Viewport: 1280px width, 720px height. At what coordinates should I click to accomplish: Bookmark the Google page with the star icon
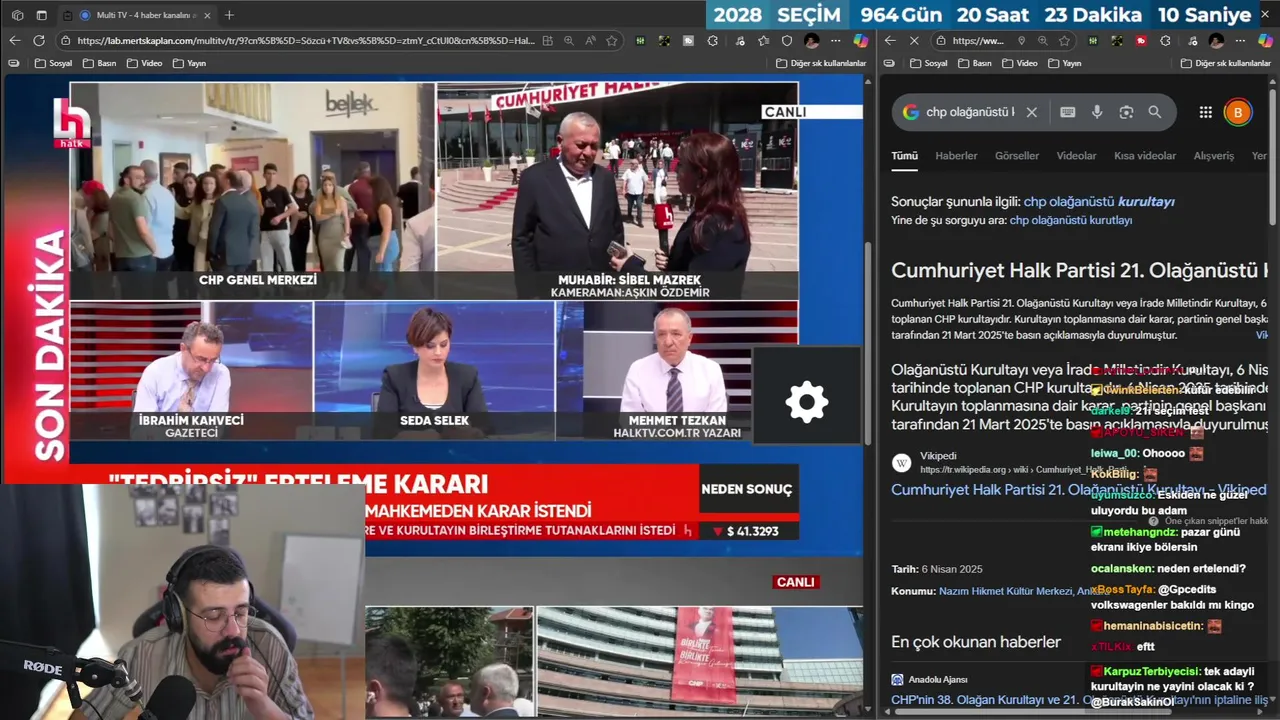[1064, 41]
